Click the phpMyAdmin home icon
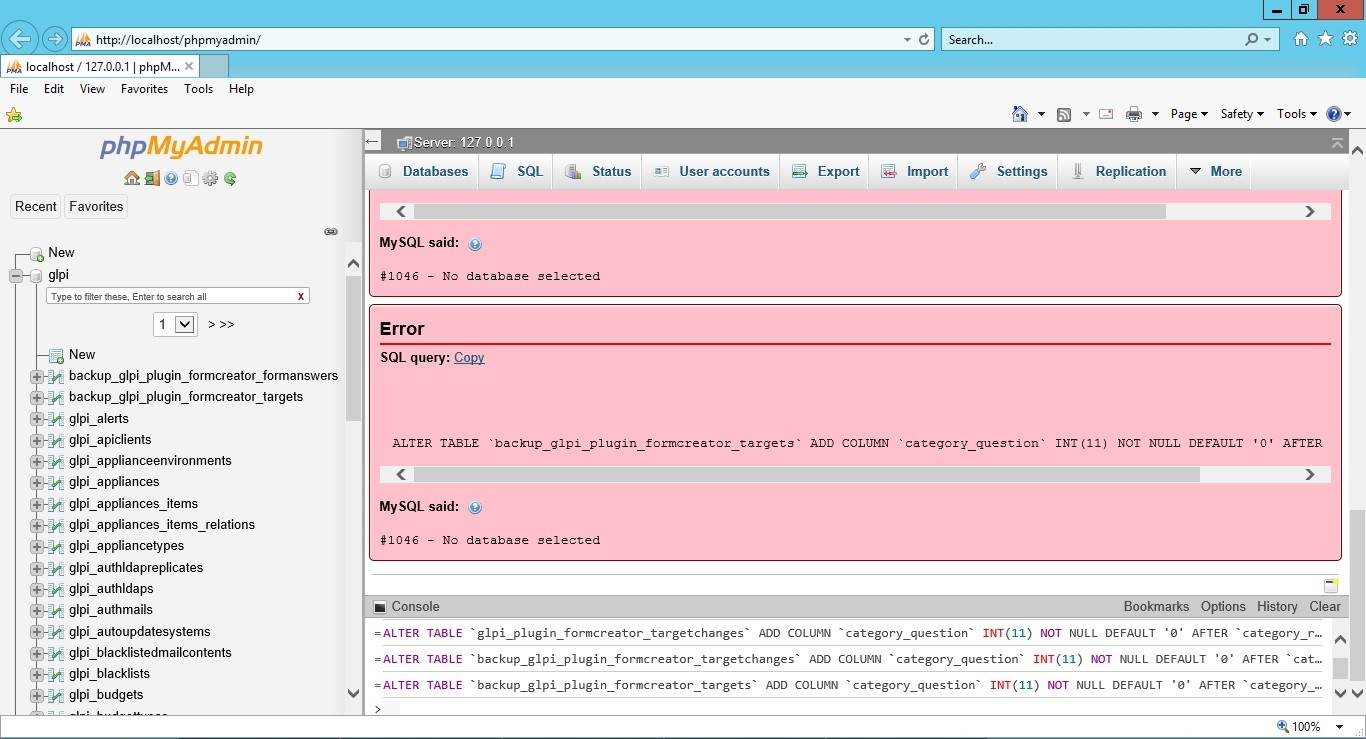The width and height of the screenshot is (1366, 739). tap(132, 178)
